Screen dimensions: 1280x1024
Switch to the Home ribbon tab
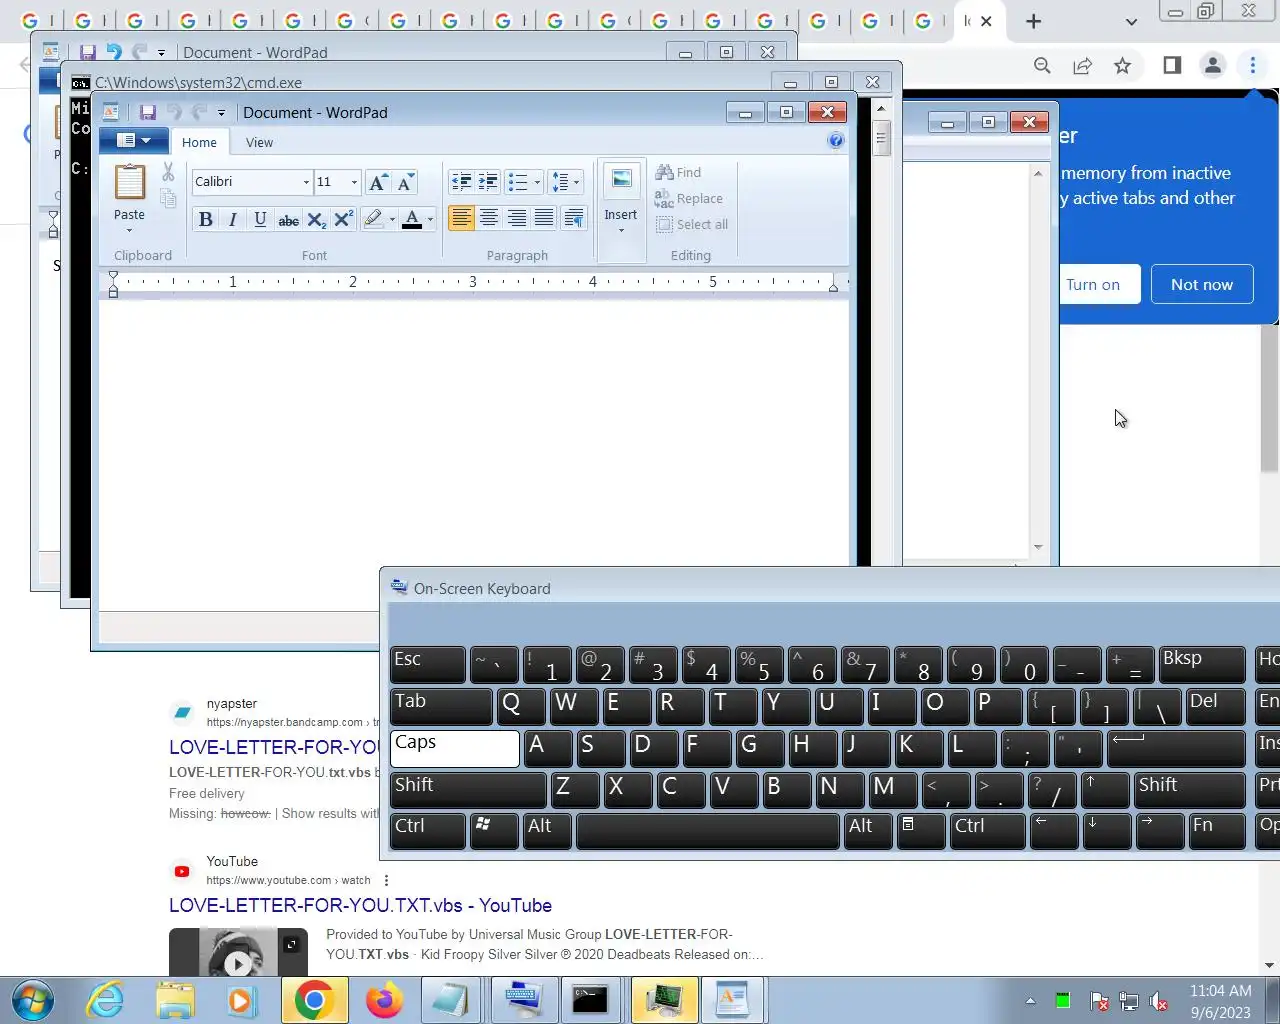(x=199, y=142)
